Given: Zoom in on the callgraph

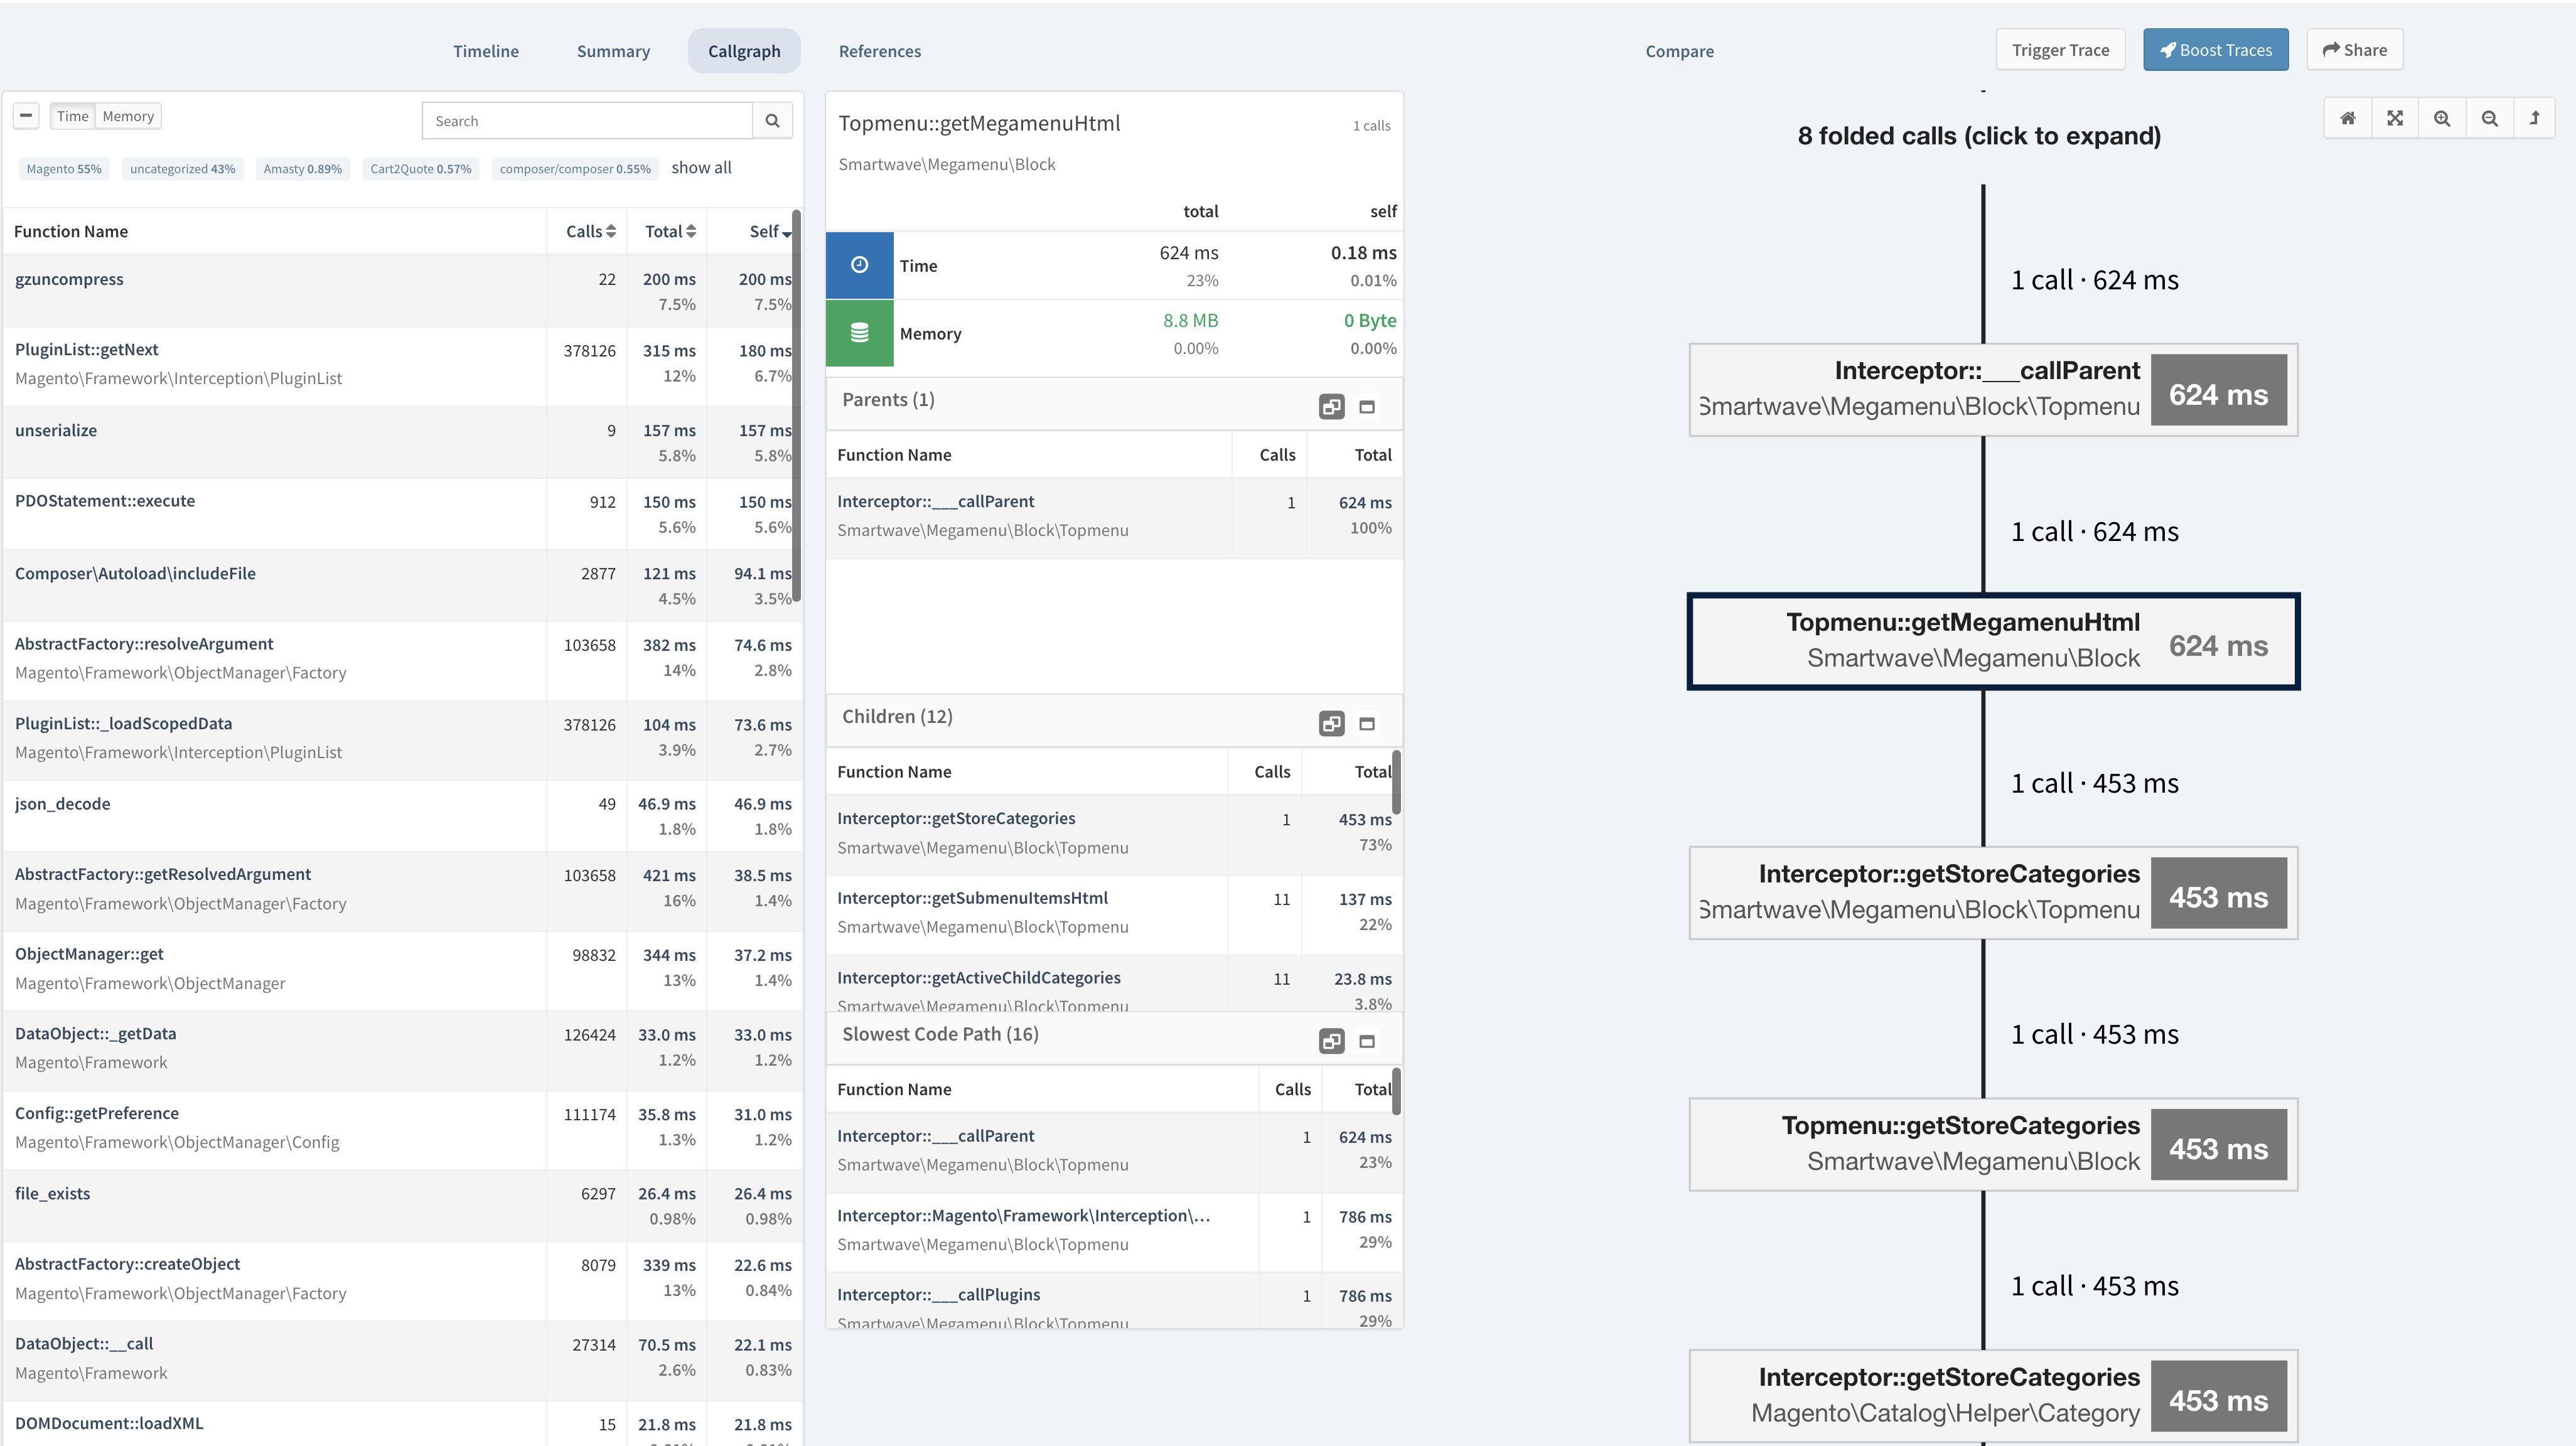Looking at the screenshot, I should [x=2442, y=118].
